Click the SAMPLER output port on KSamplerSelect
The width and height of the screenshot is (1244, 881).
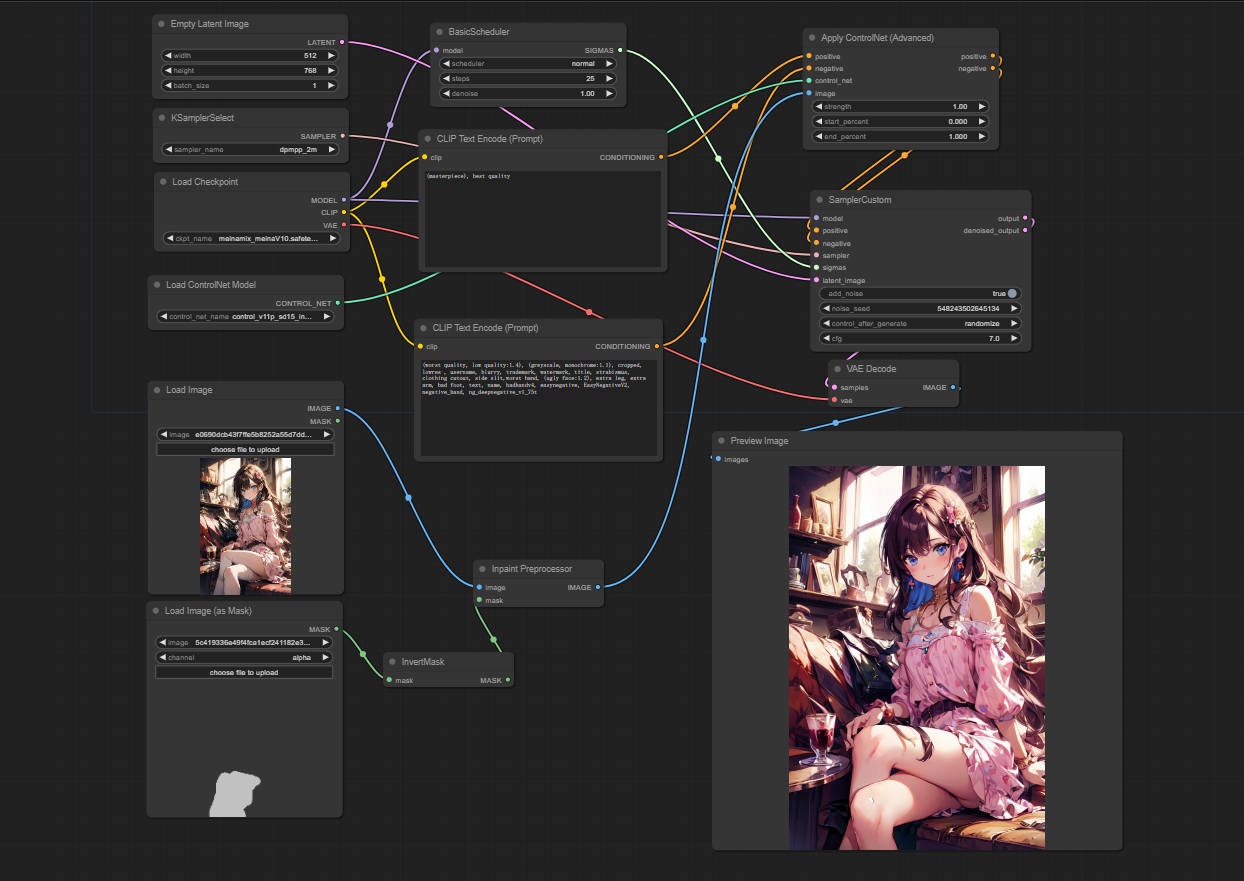click(343, 136)
